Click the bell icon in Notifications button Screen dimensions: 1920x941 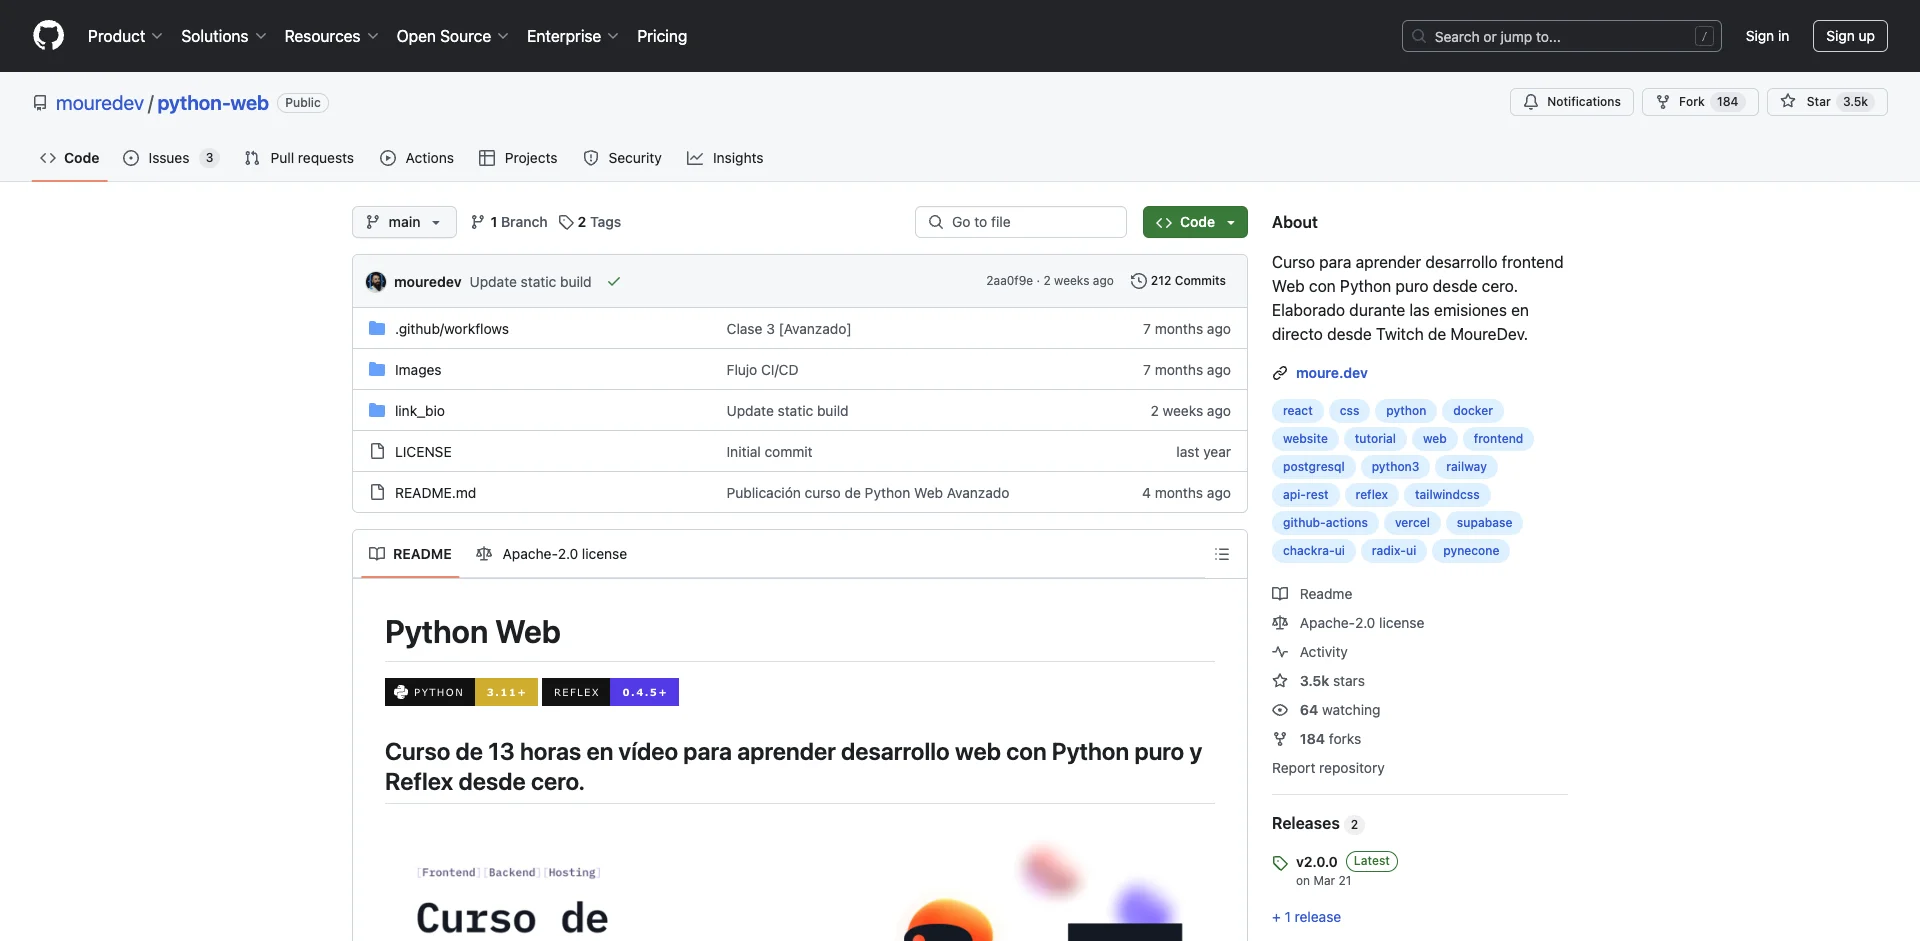(1531, 102)
